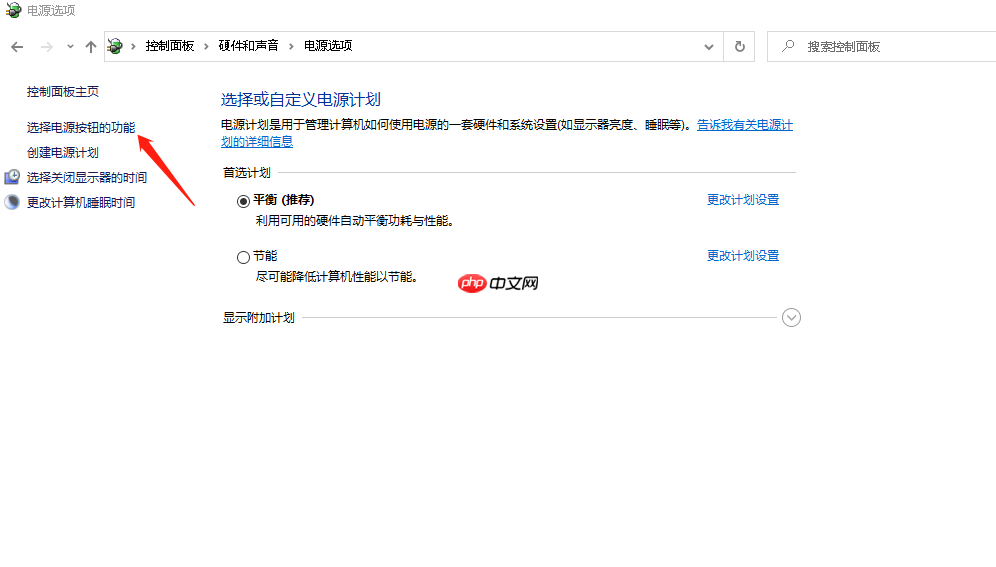This screenshot has height=567, width=996.
Task: Click the 首选计划 section label
Action: (246, 173)
